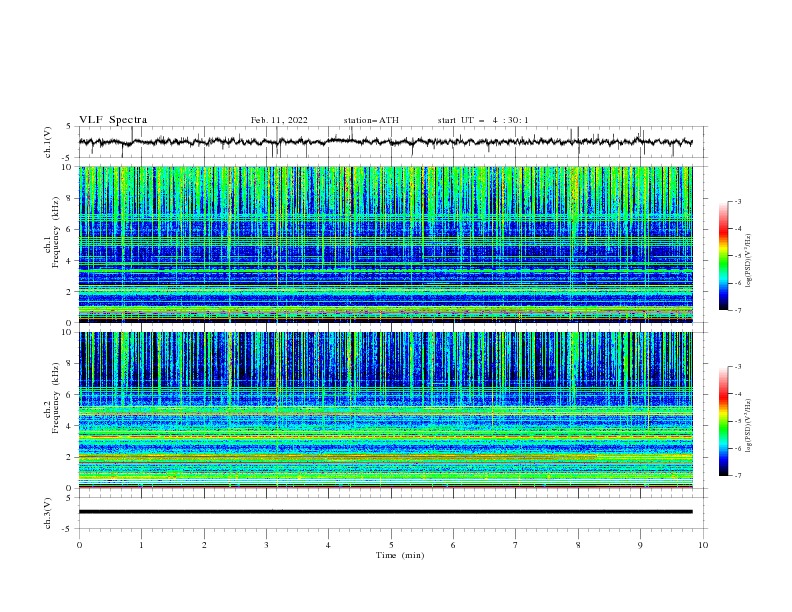Click the "-7" label on ch.2 colorbar
Viewport: 792px width, 612px height.
click(x=738, y=475)
